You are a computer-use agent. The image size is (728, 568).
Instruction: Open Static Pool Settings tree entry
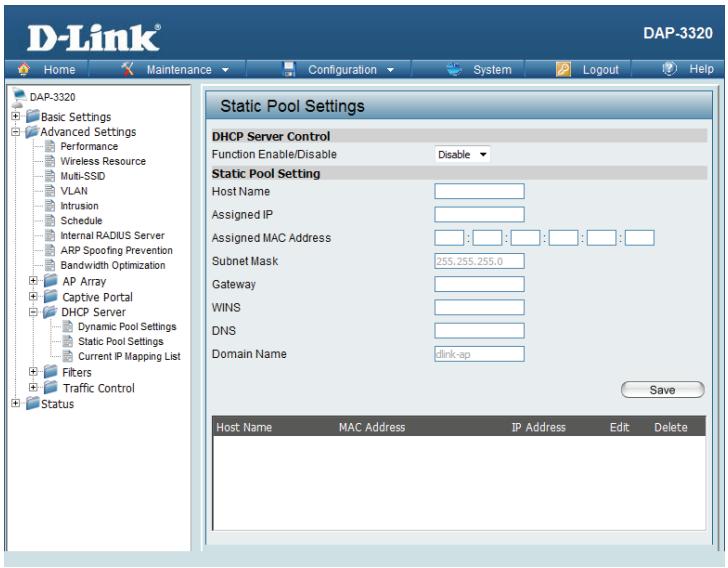(121, 341)
